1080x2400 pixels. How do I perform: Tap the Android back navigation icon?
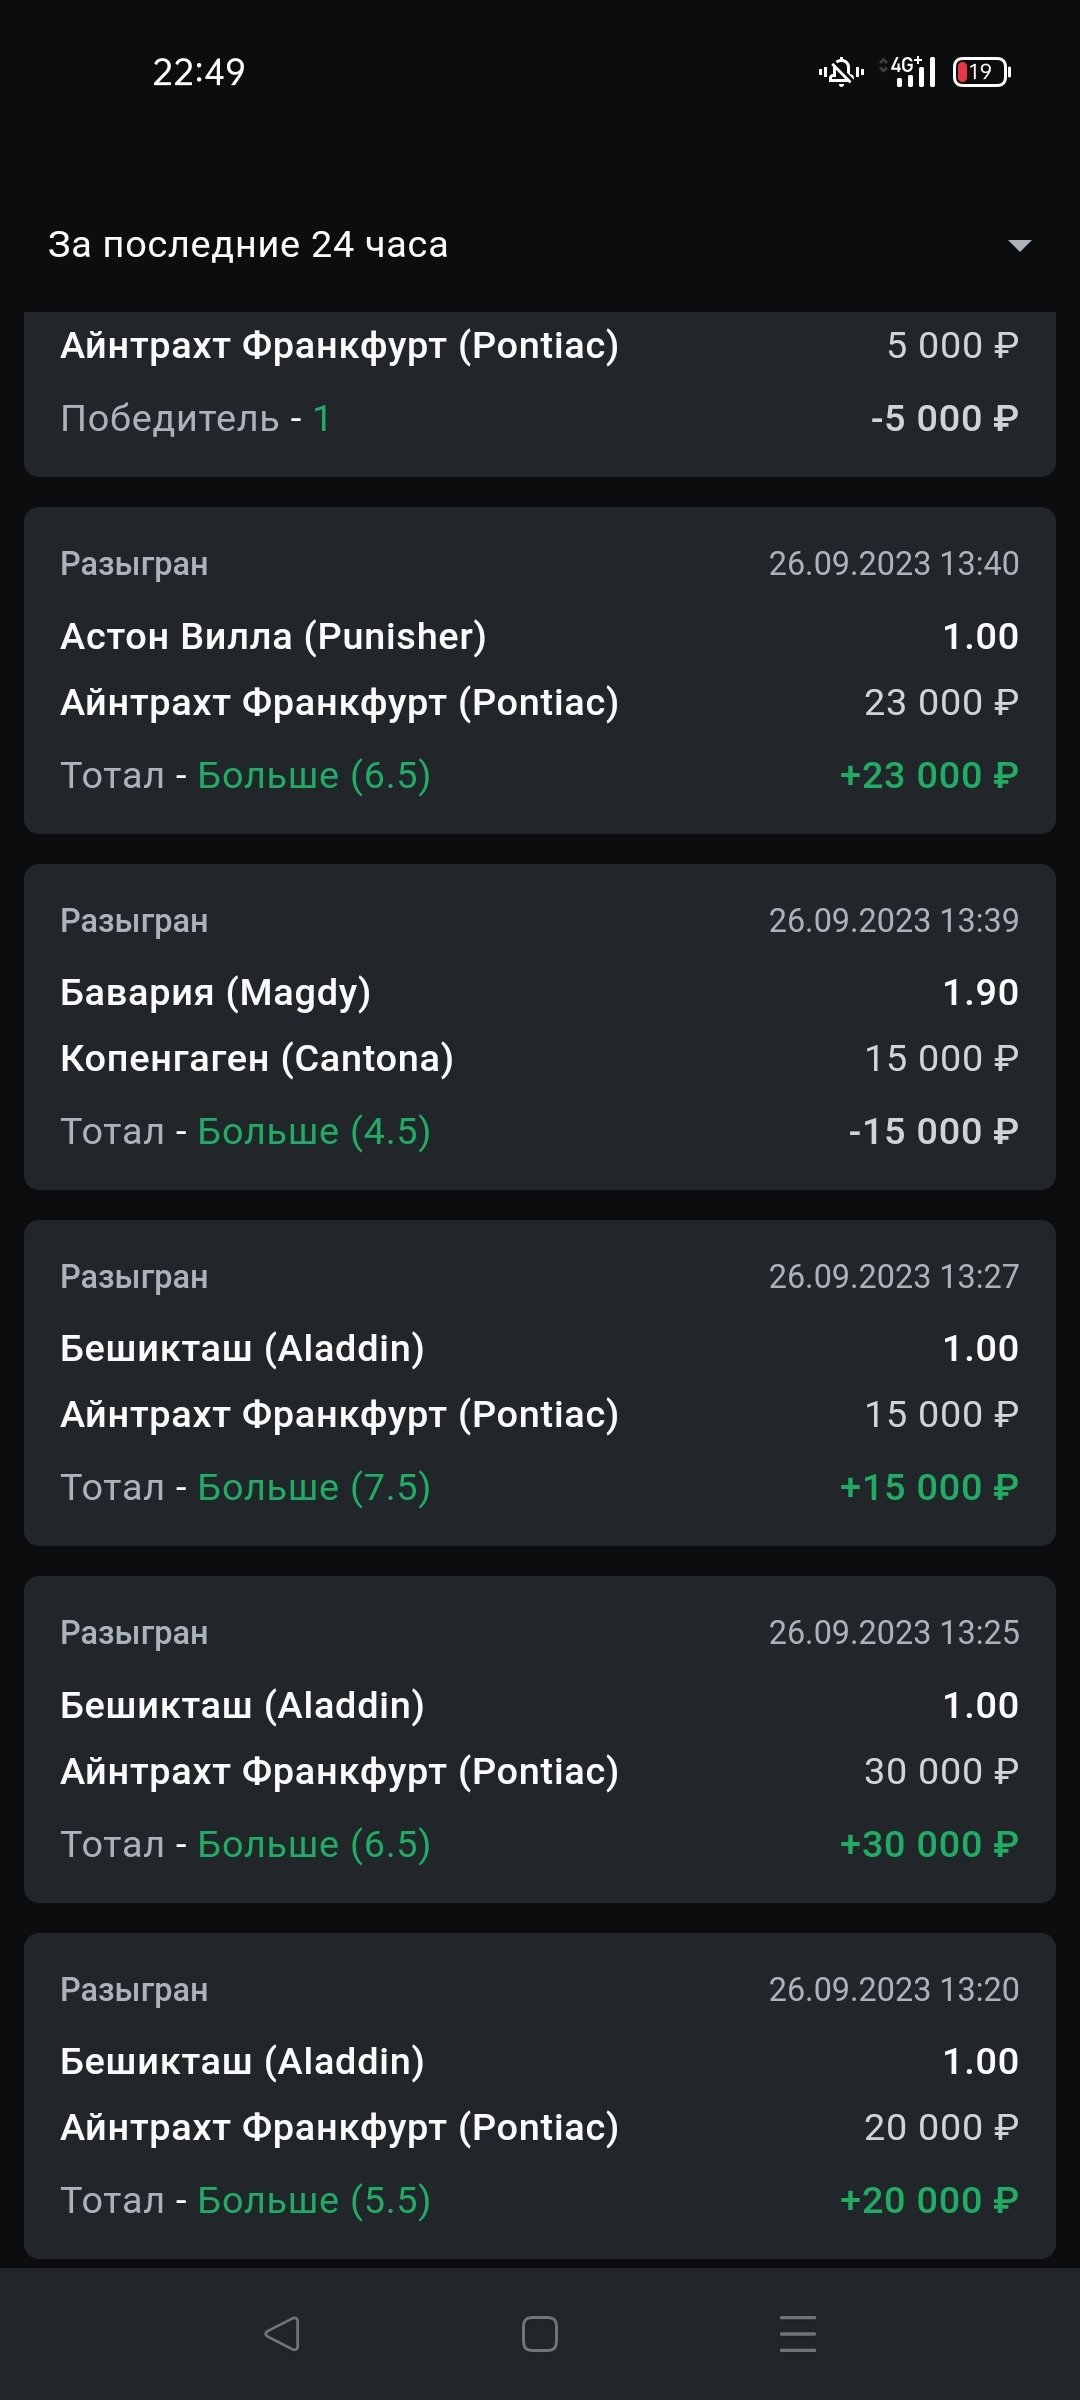tap(282, 2334)
